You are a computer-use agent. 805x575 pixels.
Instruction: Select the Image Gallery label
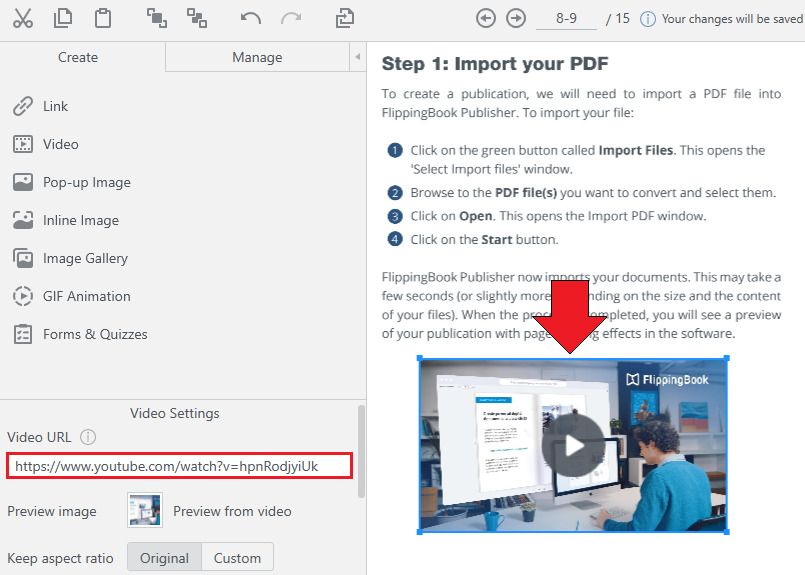85,258
